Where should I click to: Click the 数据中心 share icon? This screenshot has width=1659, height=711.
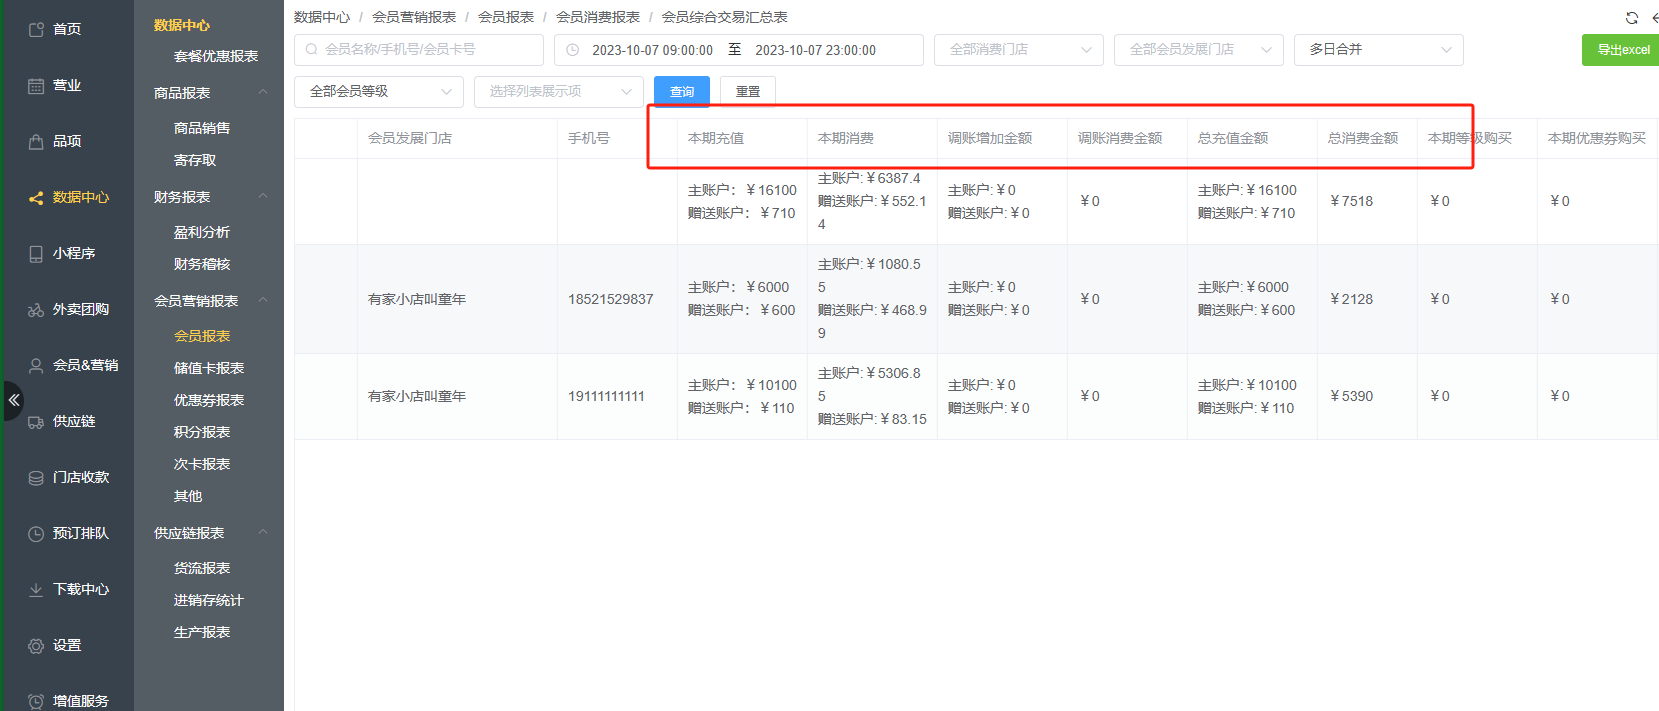[36, 198]
